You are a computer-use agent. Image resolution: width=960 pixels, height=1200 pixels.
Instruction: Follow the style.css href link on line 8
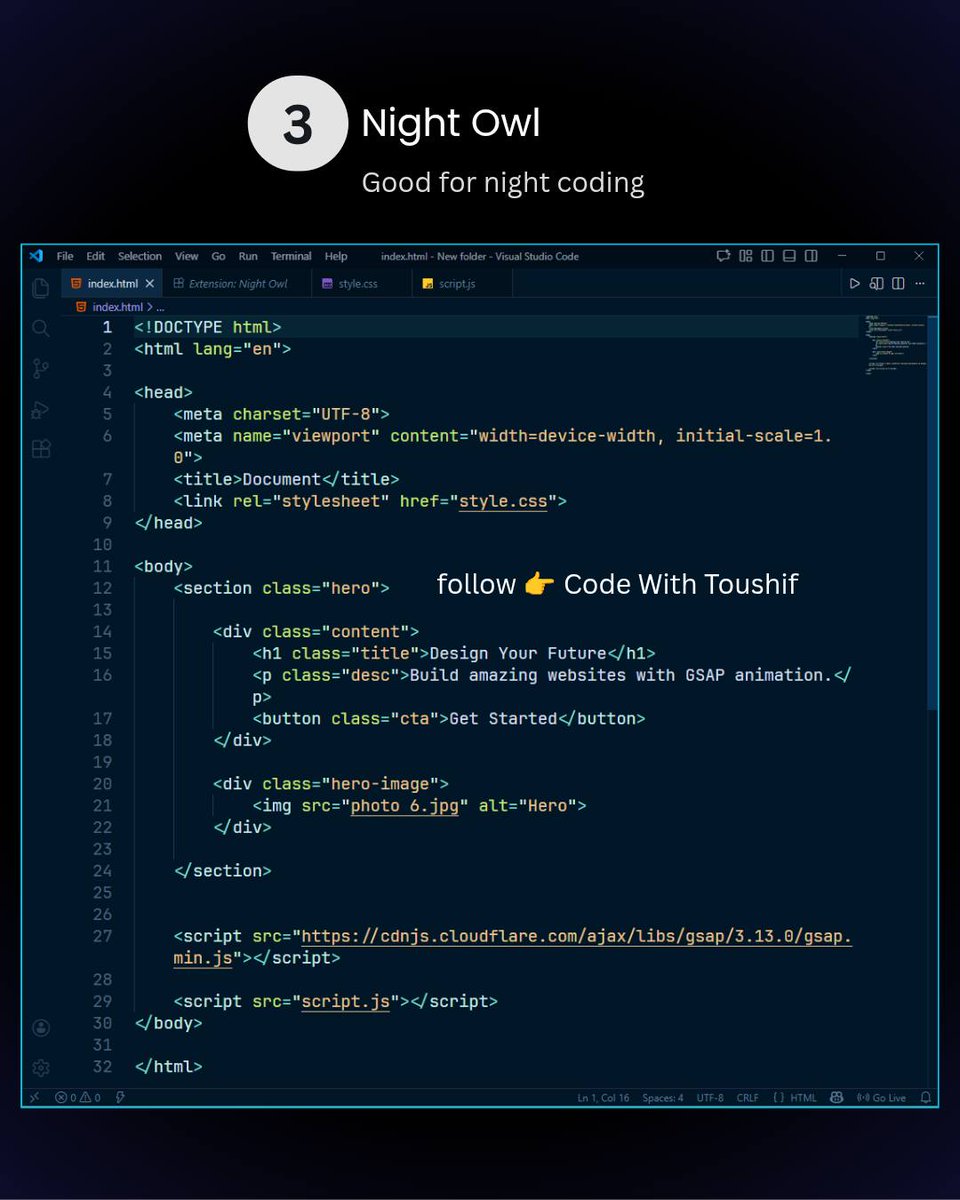pyautogui.click(x=503, y=501)
